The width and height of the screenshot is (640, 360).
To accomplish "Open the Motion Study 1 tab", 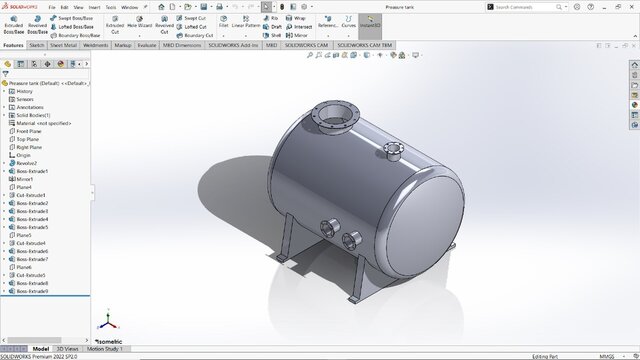I will tap(105, 349).
